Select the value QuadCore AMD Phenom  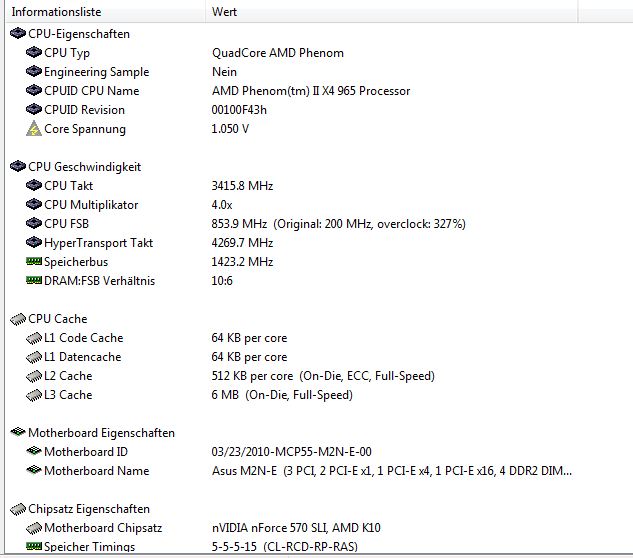tap(278, 53)
